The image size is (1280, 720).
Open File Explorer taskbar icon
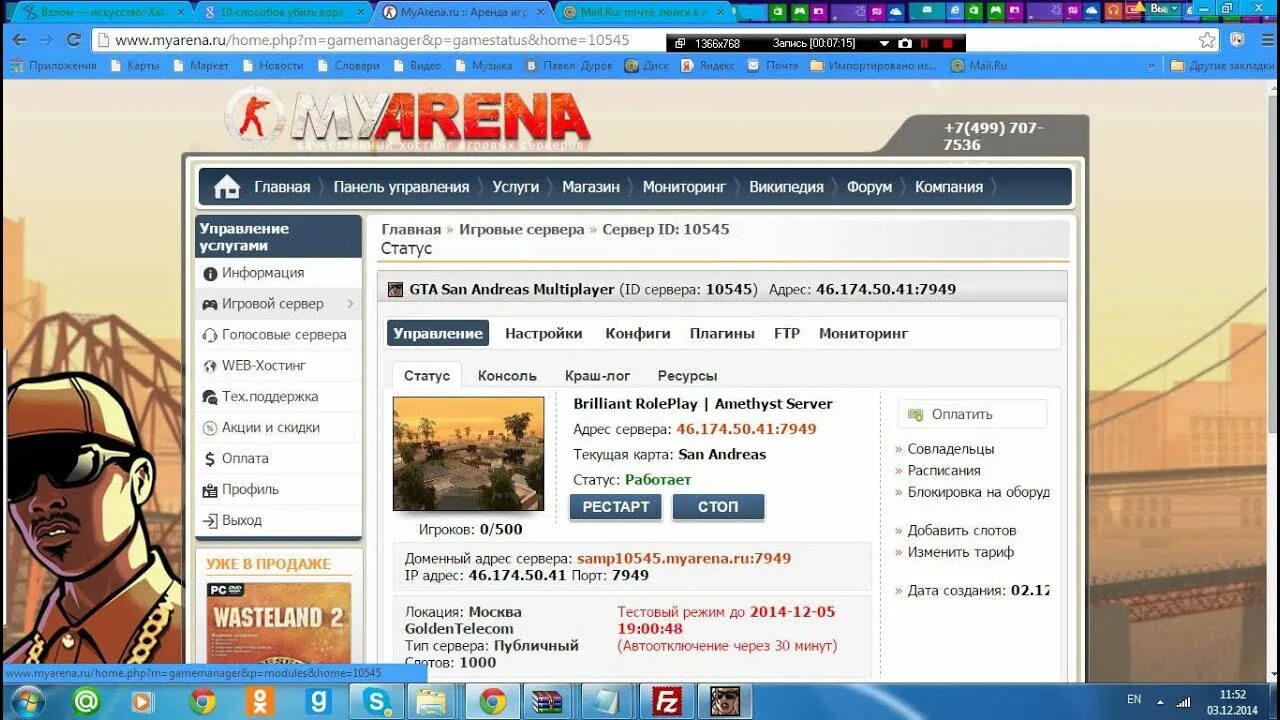click(432, 702)
